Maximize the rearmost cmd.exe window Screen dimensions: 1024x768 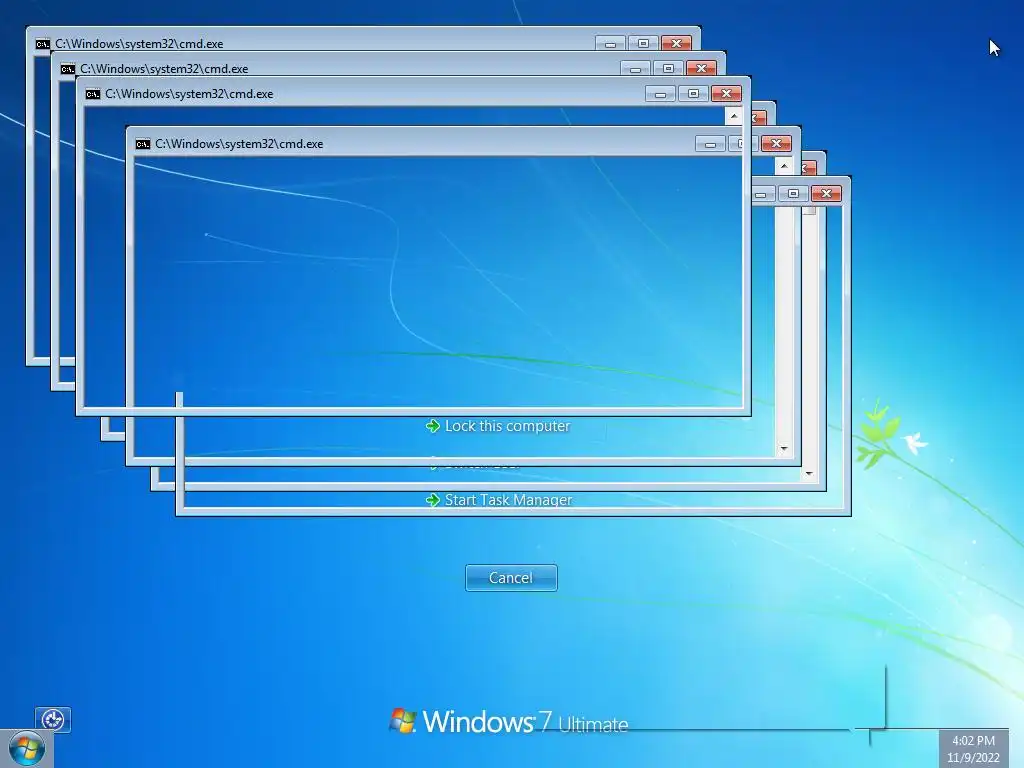(x=643, y=43)
